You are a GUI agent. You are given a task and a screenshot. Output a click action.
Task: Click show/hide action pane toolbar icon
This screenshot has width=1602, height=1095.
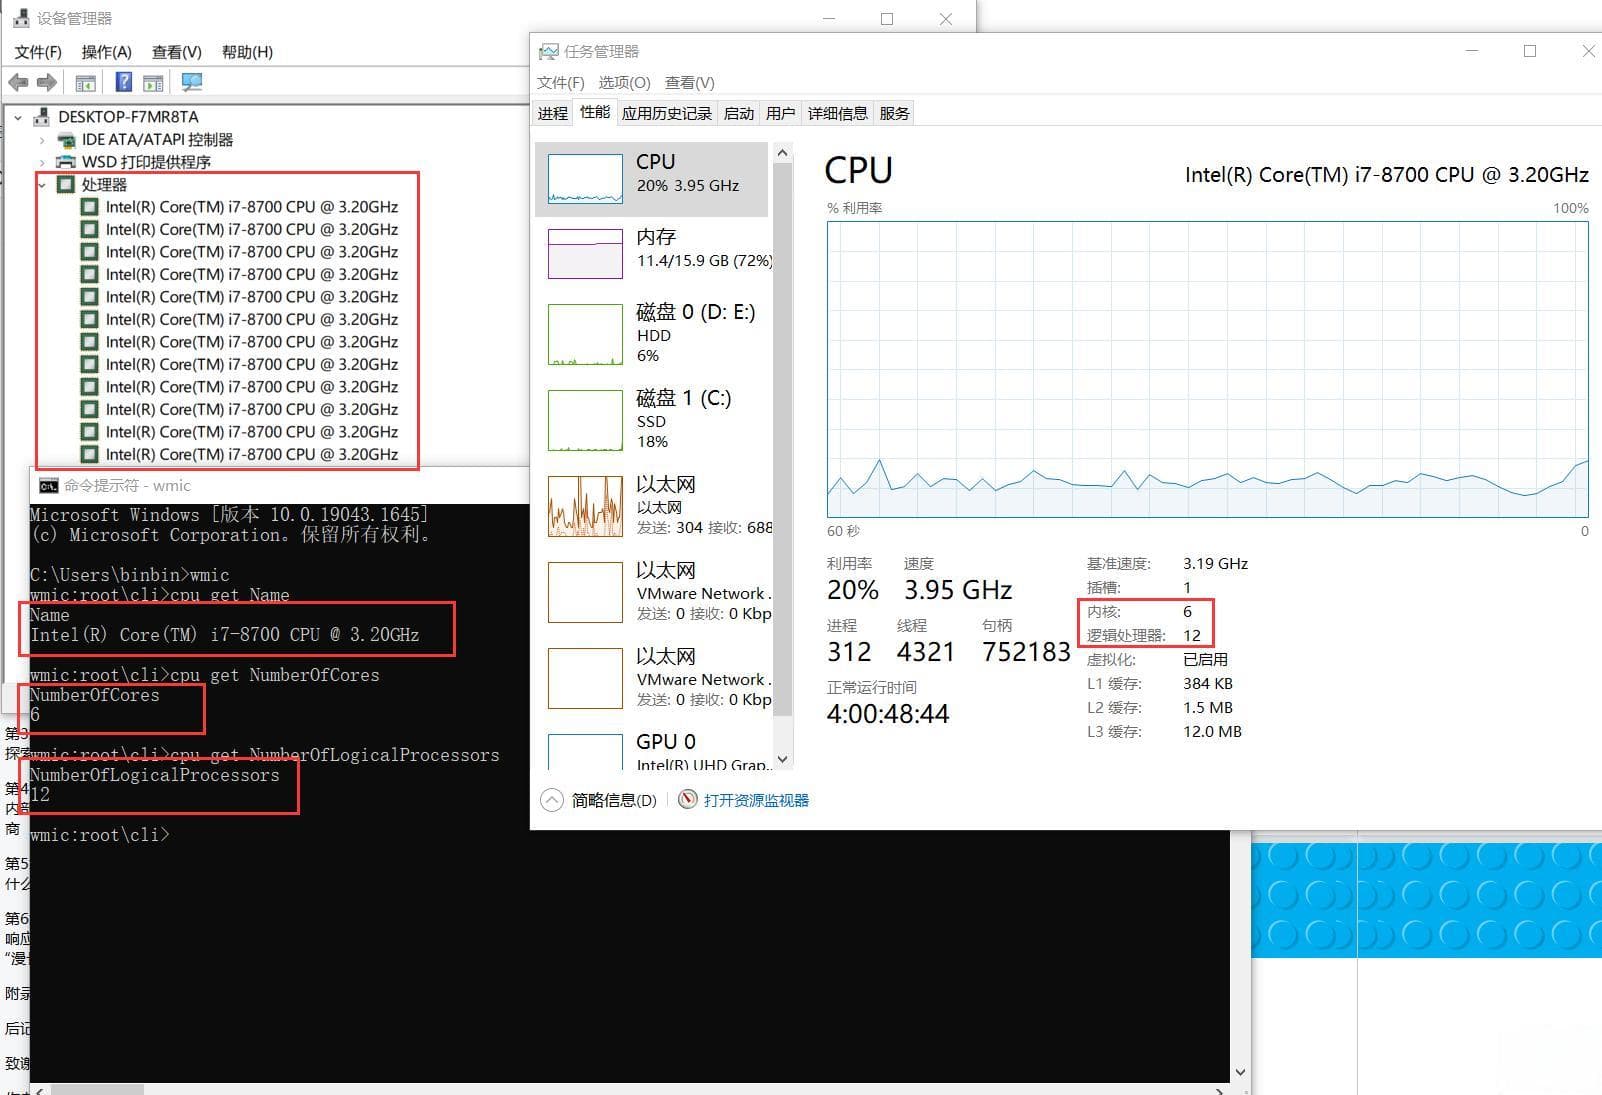point(153,83)
